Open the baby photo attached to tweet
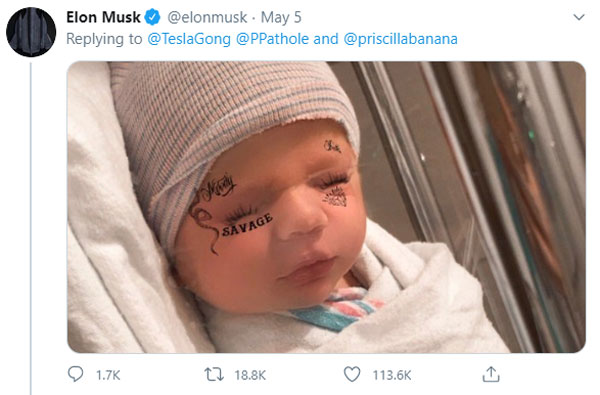 click(x=326, y=207)
